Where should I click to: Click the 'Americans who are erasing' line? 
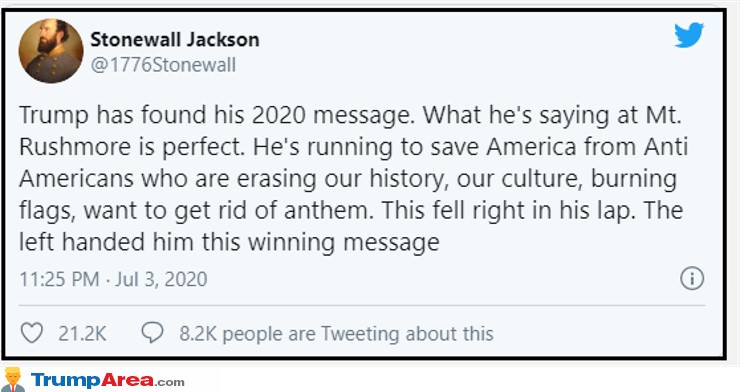348,179
